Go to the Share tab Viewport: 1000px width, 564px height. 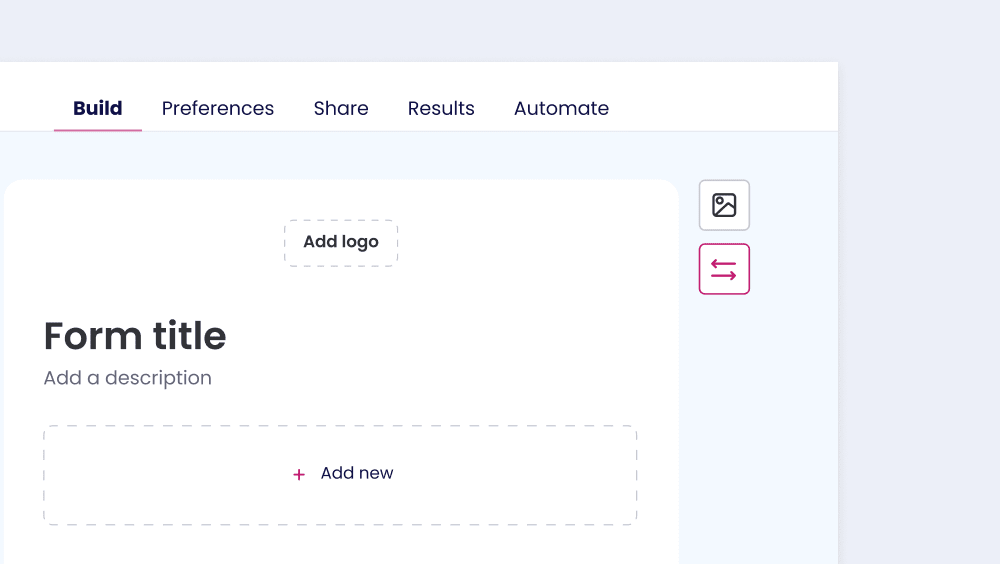[x=341, y=108]
